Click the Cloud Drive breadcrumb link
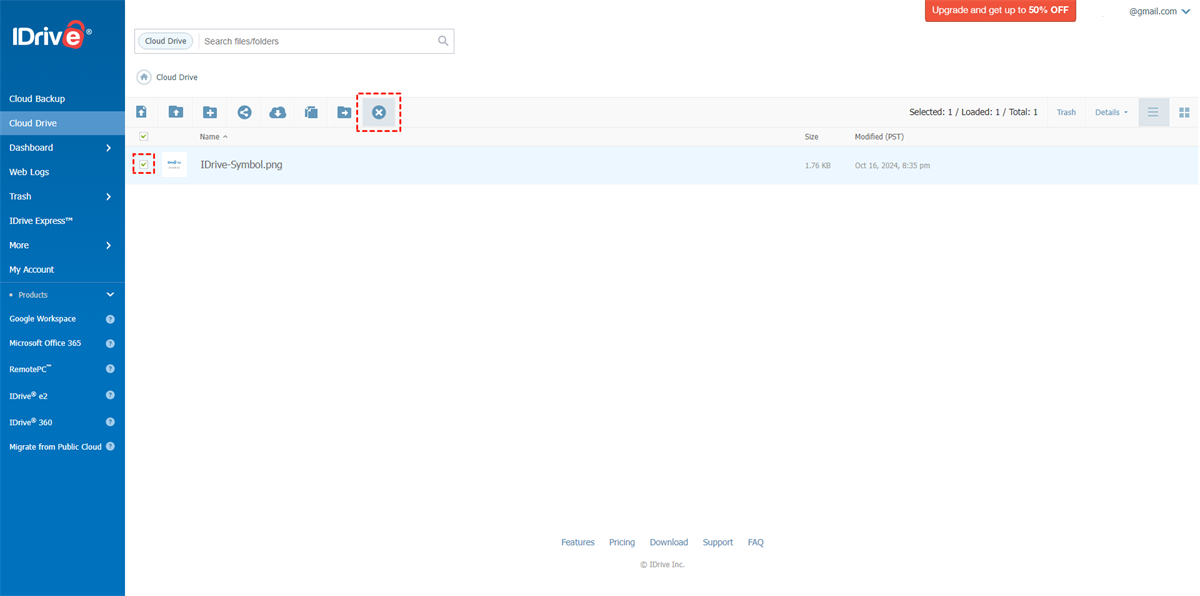 (x=177, y=77)
